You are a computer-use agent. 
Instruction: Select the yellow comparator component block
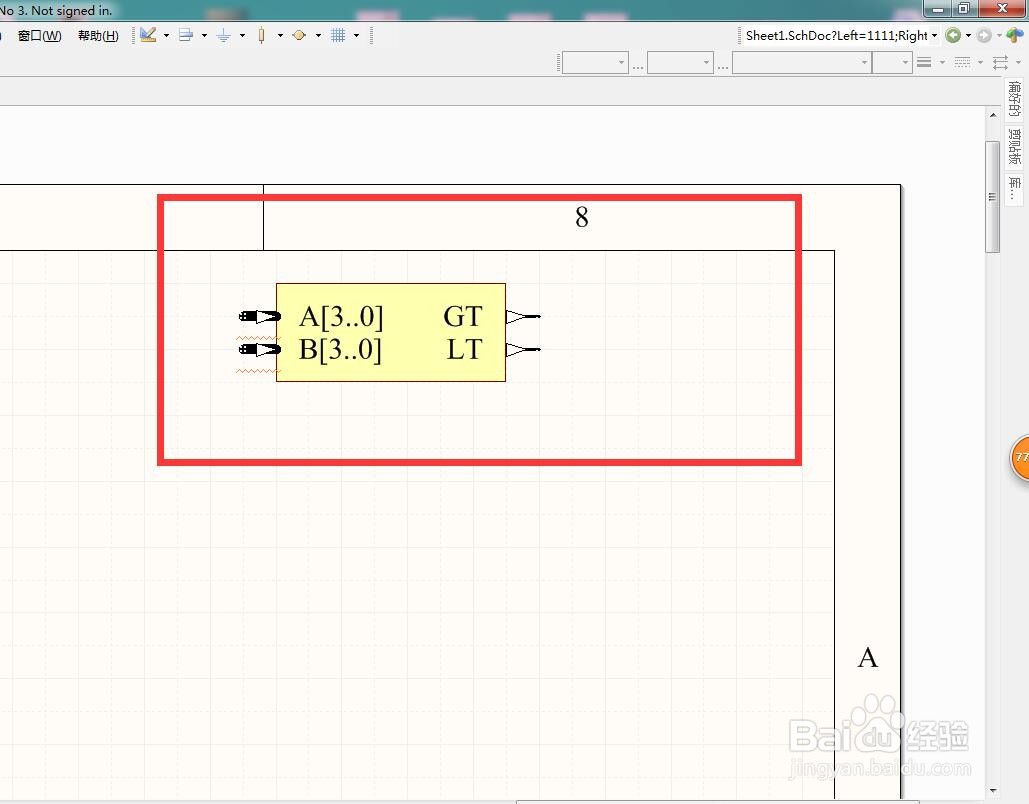[391, 332]
